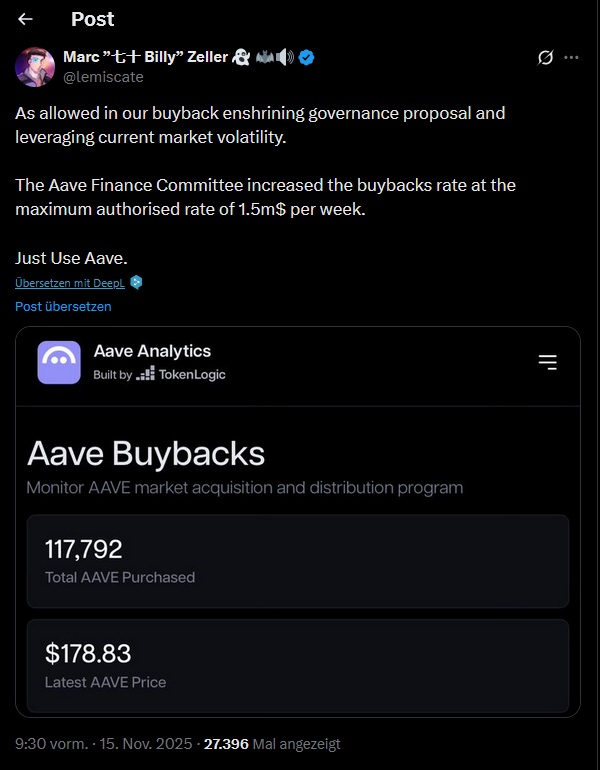This screenshot has width=600, height=770.
Task: Click the back arrow at top
Action: [26, 19]
